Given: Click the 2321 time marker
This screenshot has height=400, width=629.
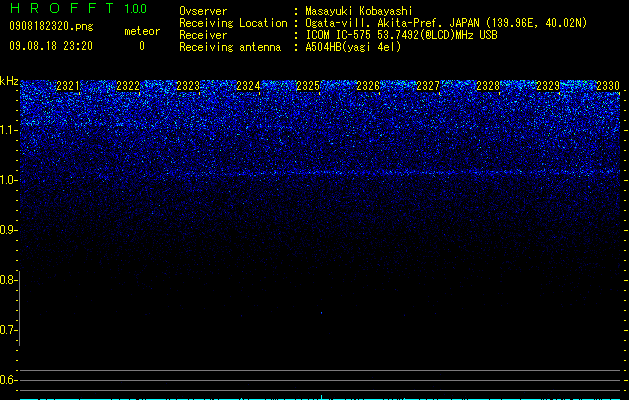Looking at the screenshot, I should [68, 86].
